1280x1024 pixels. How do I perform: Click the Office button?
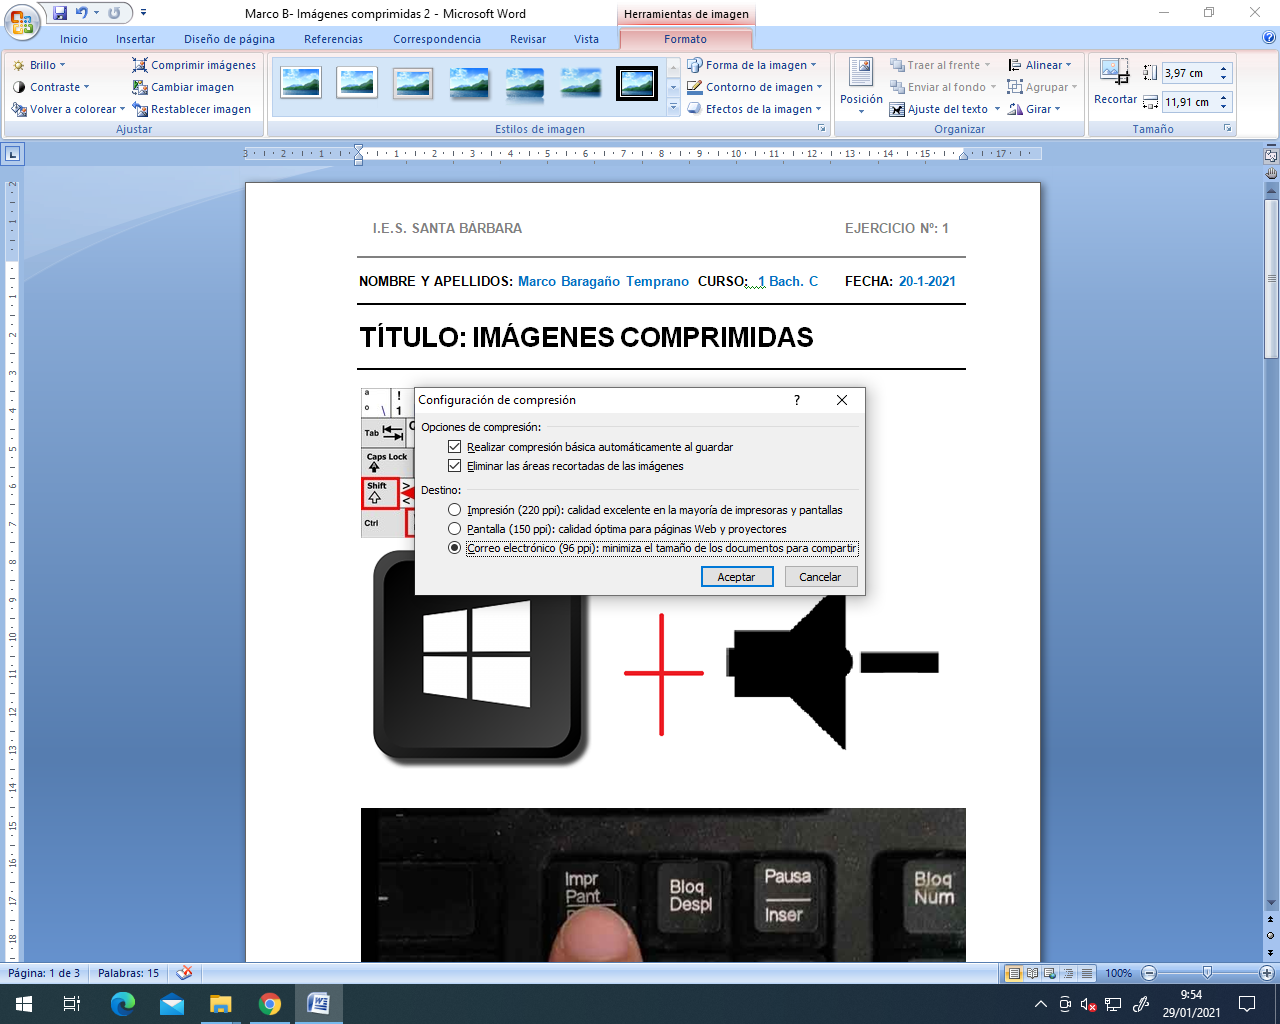(x=22, y=22)
